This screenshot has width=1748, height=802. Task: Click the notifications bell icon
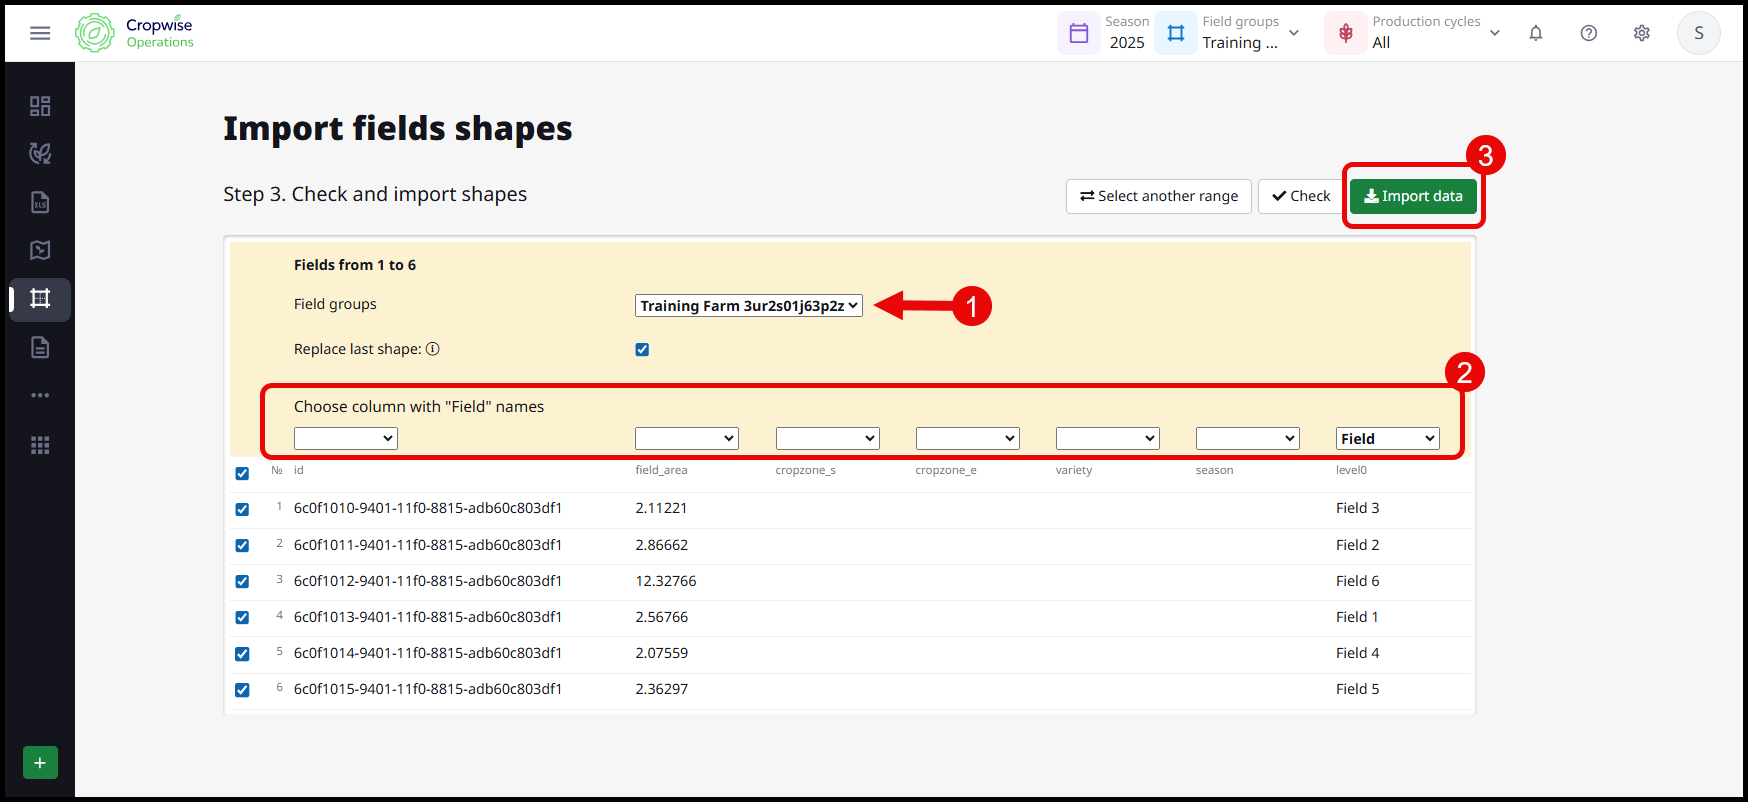(1535, 33)
